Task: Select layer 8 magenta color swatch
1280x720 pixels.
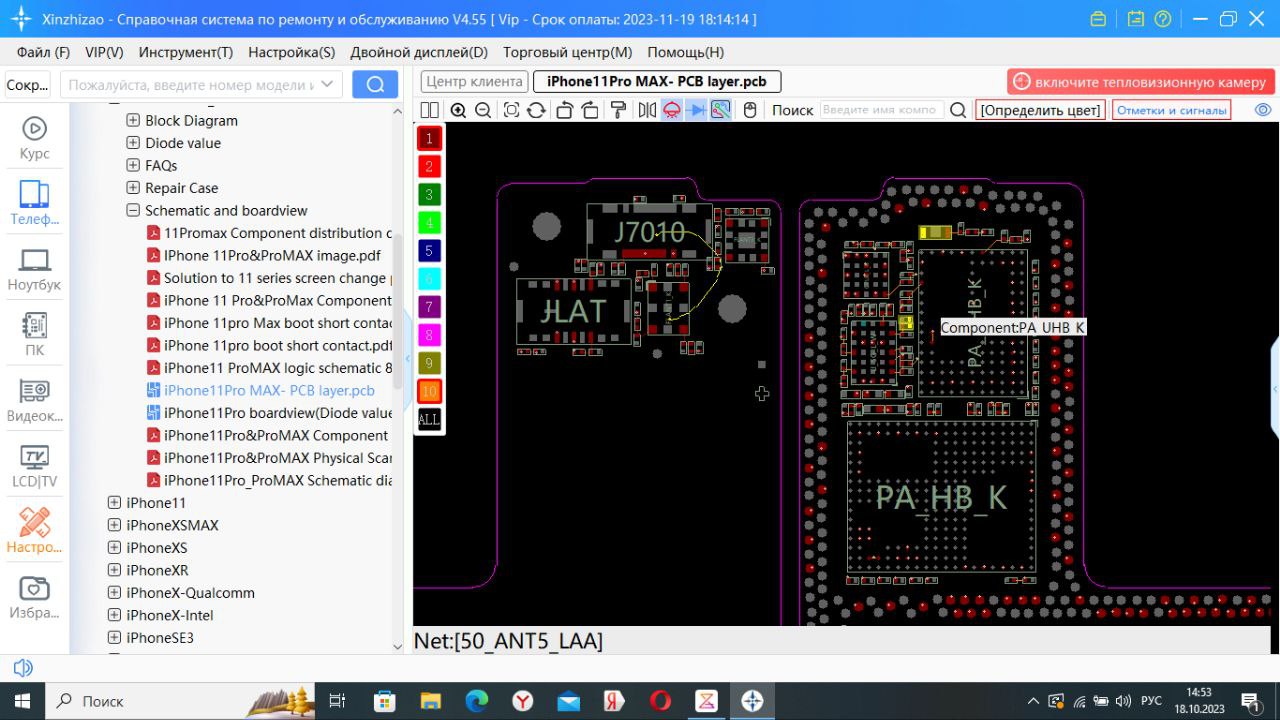Action: [429, 335]
